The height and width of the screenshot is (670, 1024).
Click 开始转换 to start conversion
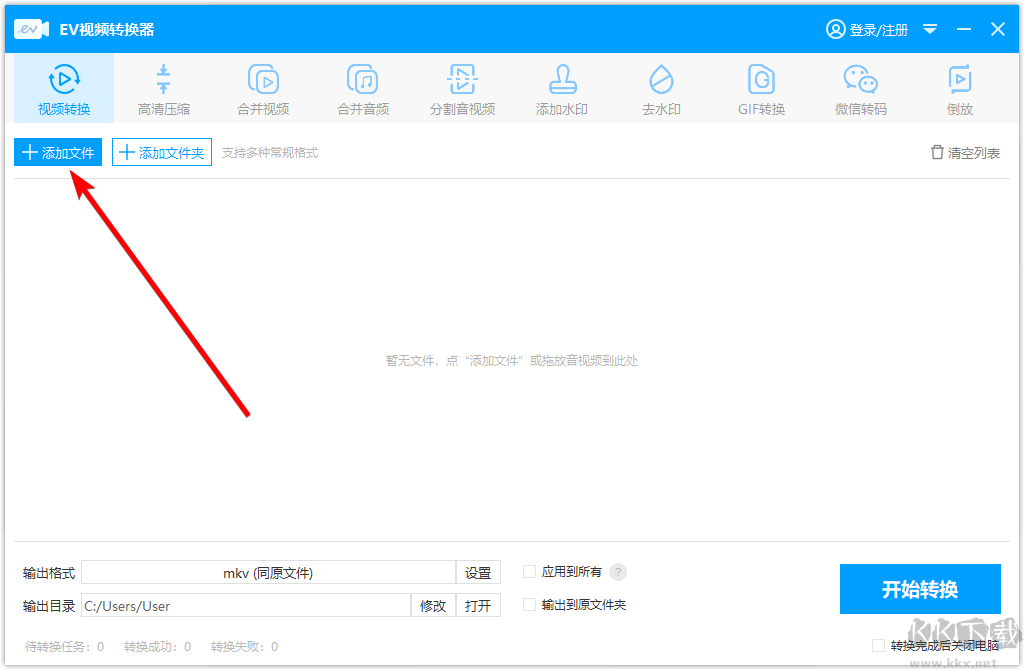[x=920, y=589]
